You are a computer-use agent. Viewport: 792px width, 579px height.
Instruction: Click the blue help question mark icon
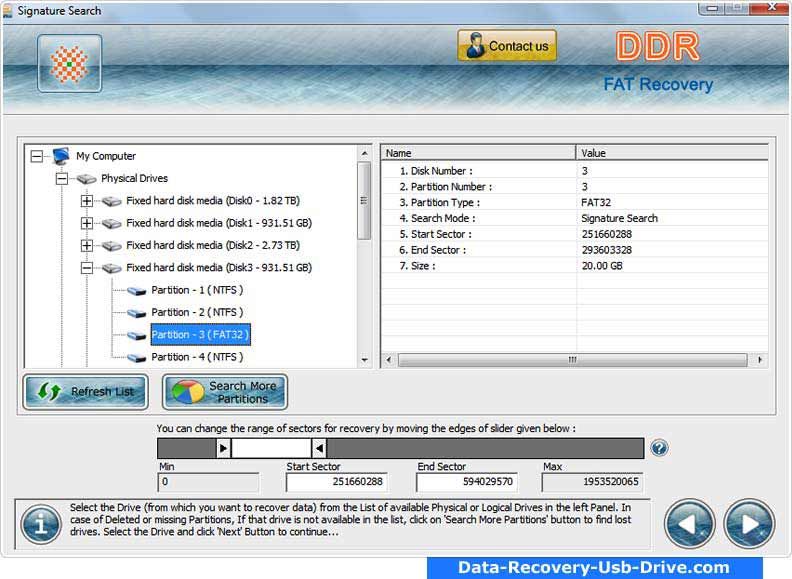659,448
